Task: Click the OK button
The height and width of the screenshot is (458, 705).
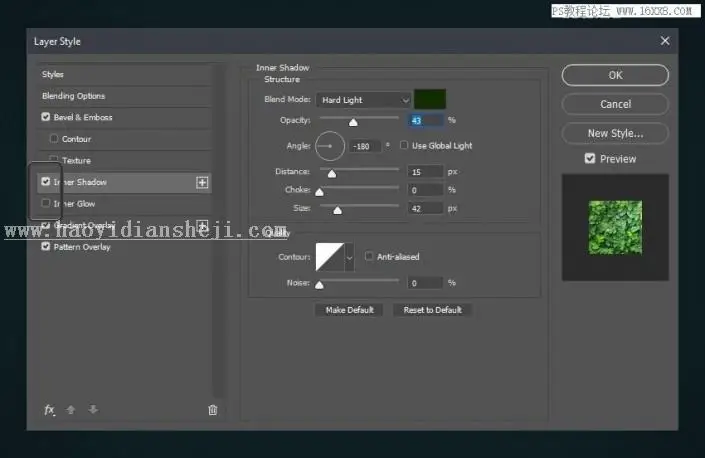Action: click(615, 75)
